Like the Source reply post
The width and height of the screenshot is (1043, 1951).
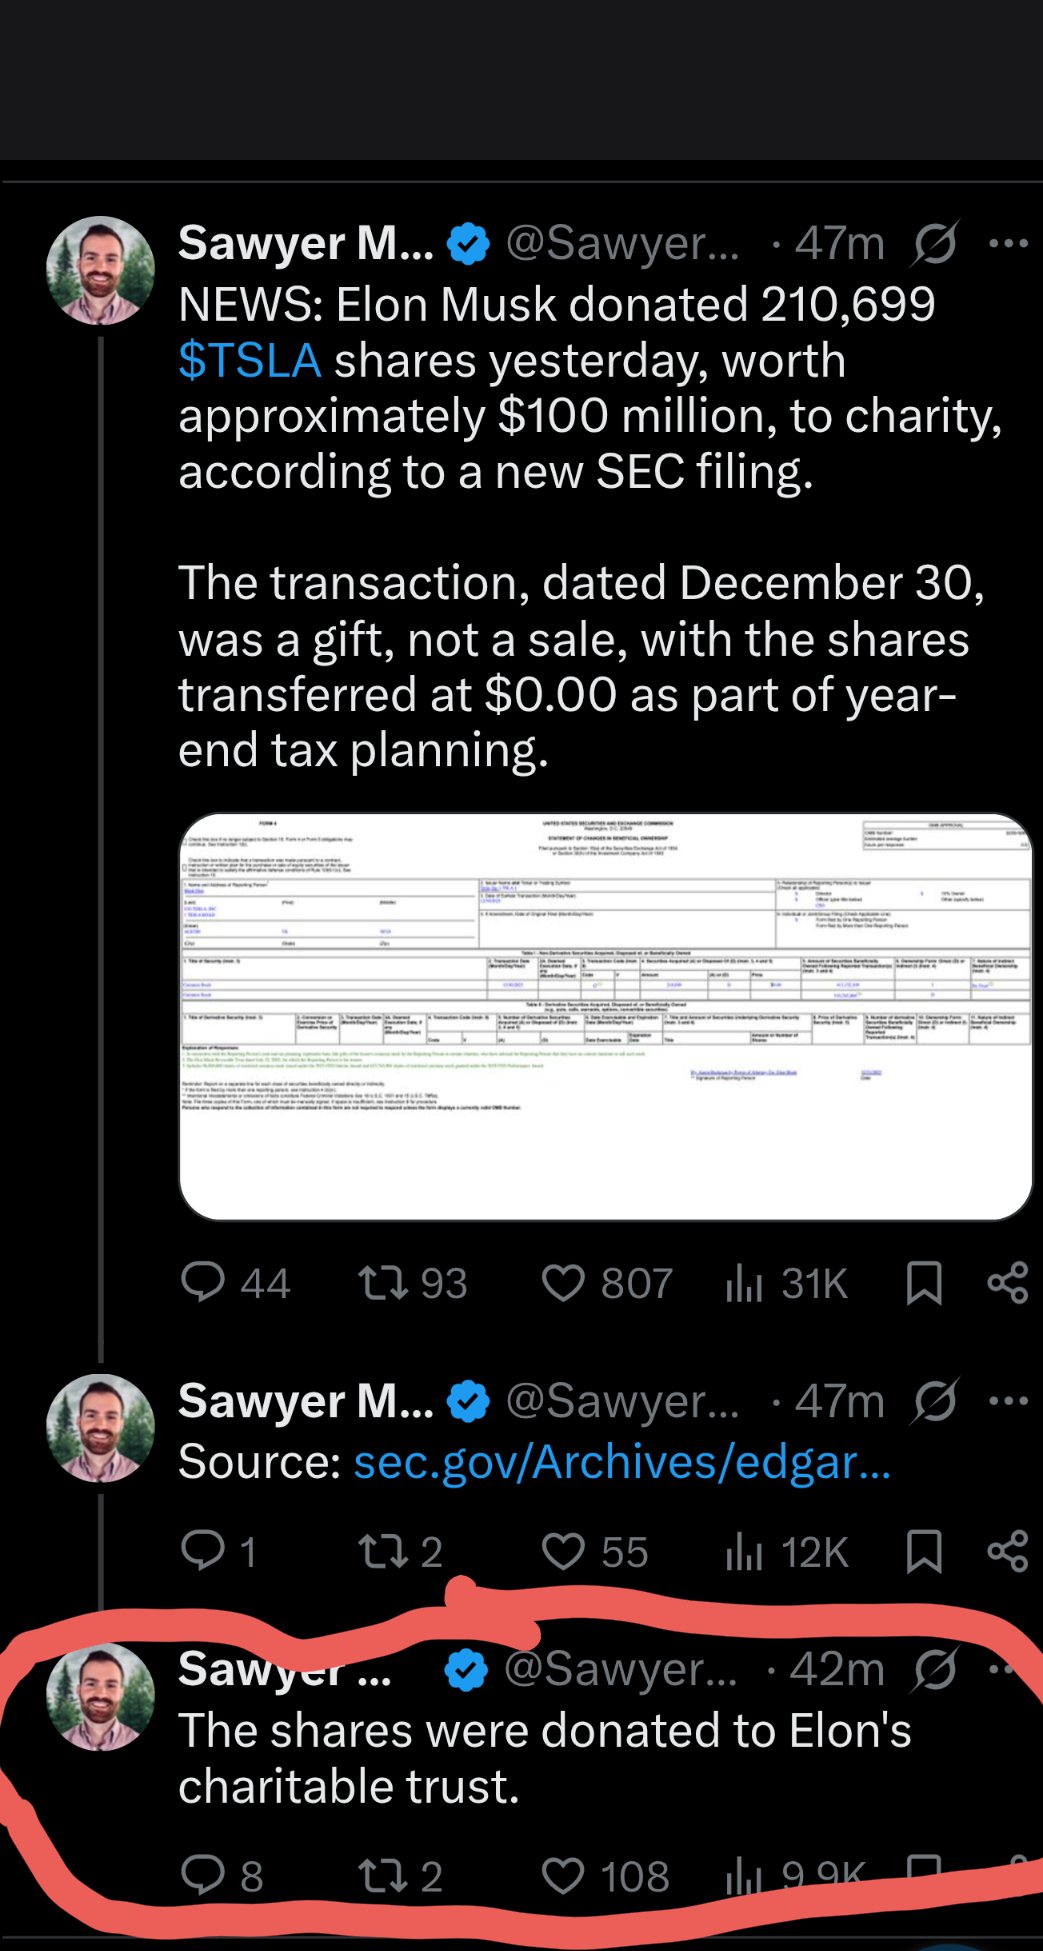[x=563, y=1551]
